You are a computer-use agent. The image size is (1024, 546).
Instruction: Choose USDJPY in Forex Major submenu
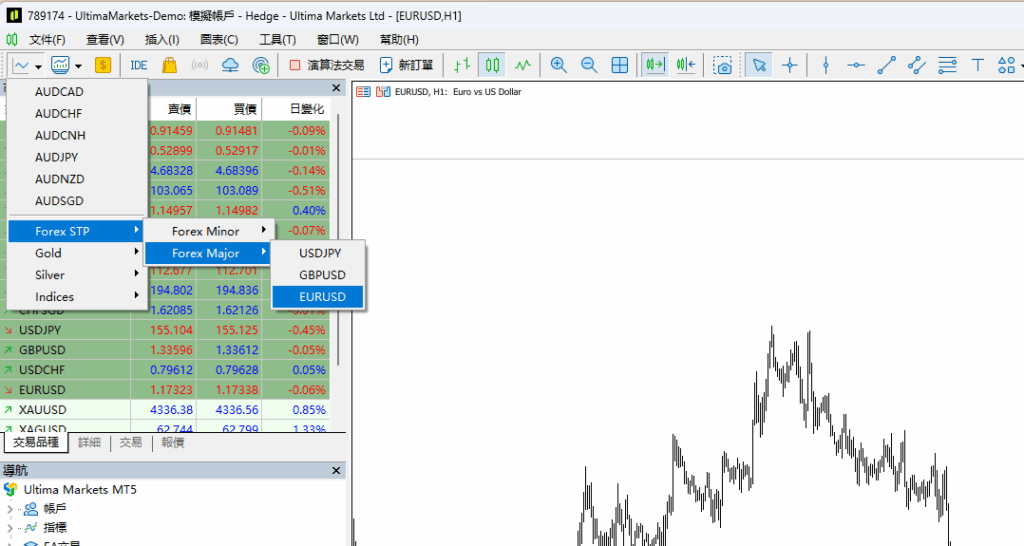pyautogui.click(x=318, y=253)
